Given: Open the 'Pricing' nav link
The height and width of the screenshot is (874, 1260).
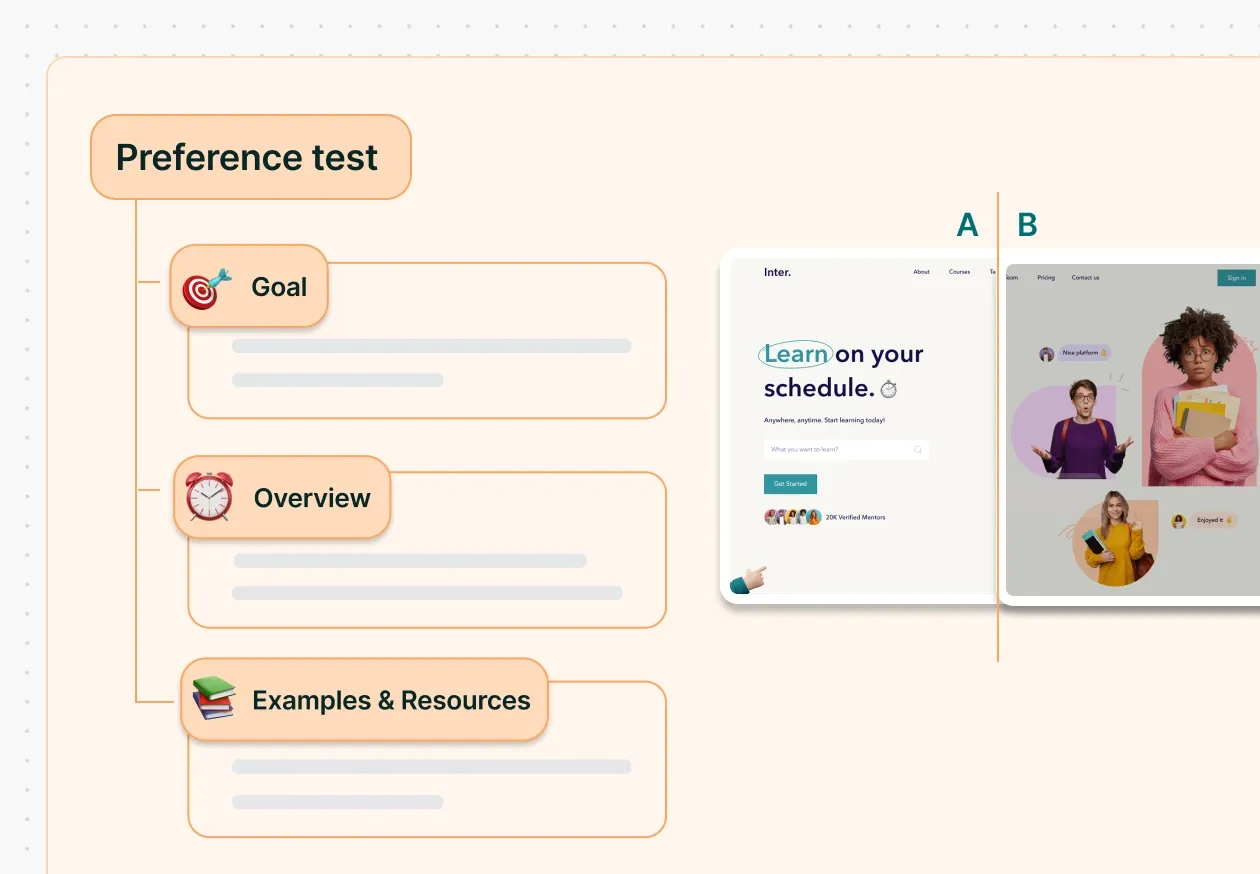Looking at the screenshot, I should (1046, 278).
